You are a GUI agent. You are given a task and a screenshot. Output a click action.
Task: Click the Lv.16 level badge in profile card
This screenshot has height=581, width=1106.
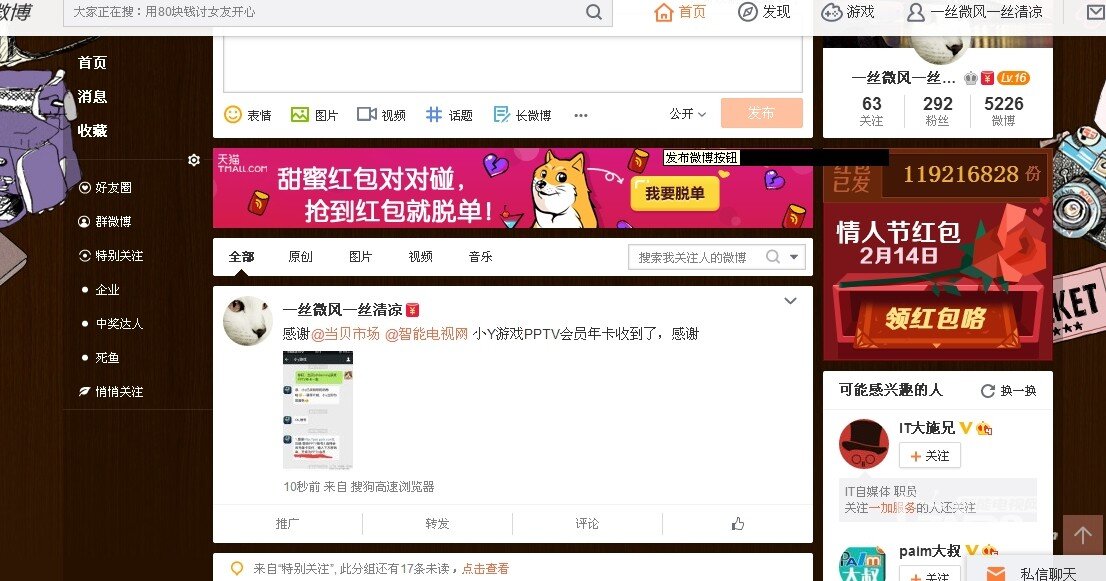click(x=1014, y=78)
